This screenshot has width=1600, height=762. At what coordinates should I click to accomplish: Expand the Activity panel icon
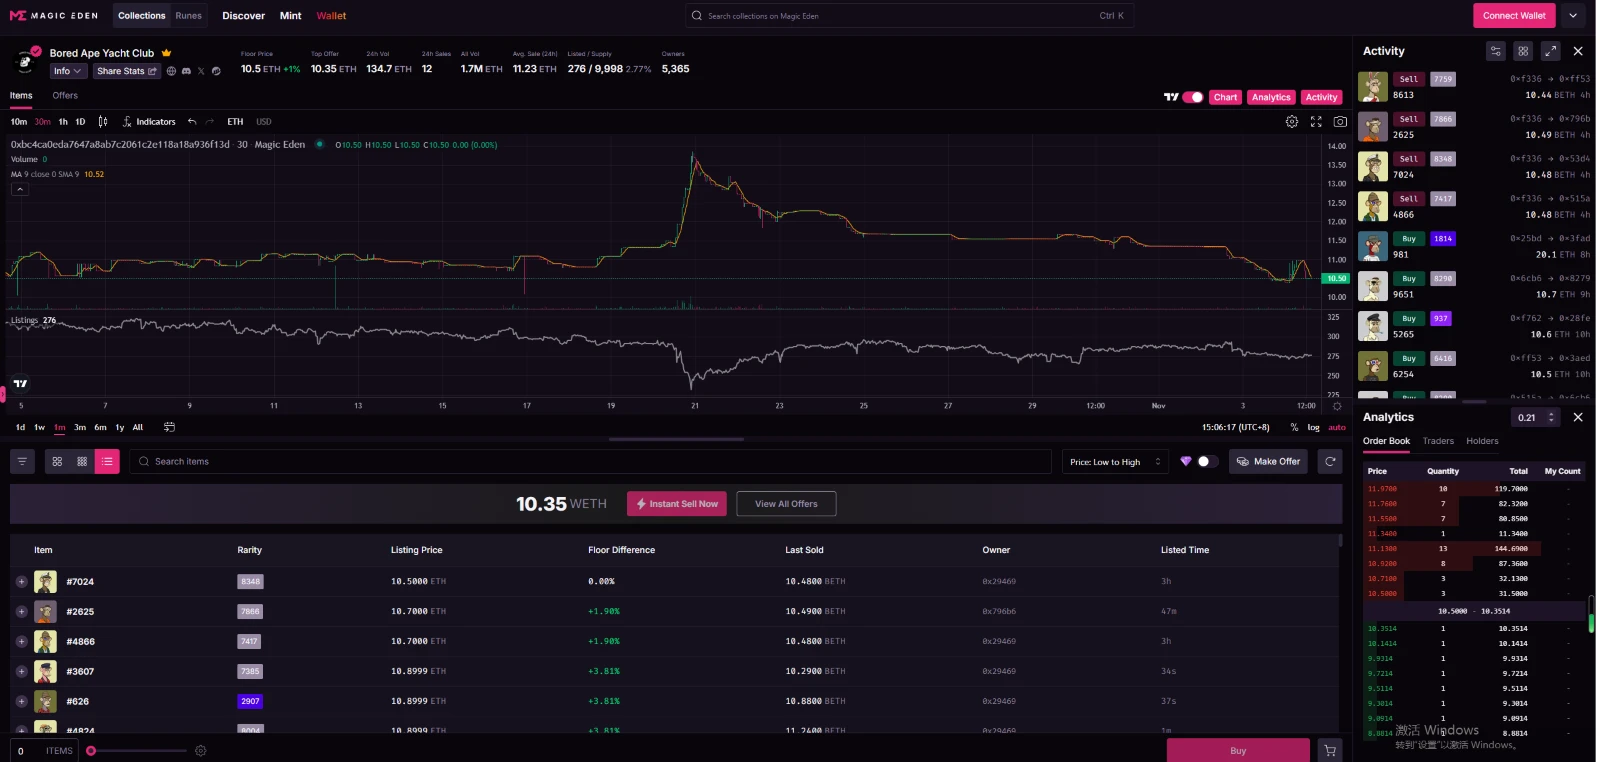pos(1550,51)
